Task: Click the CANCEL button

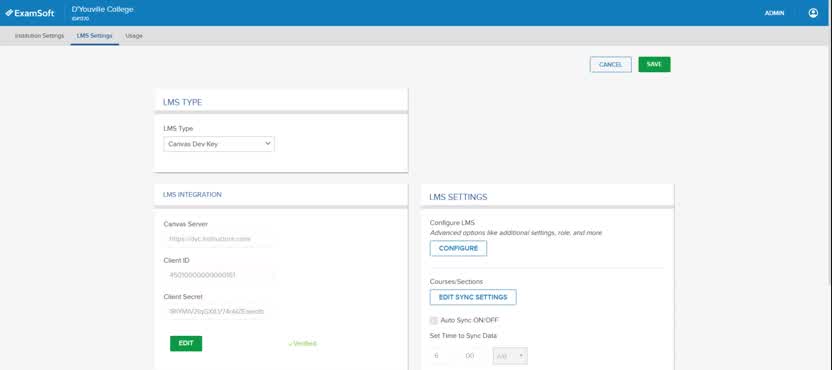Action: (610, 64)
